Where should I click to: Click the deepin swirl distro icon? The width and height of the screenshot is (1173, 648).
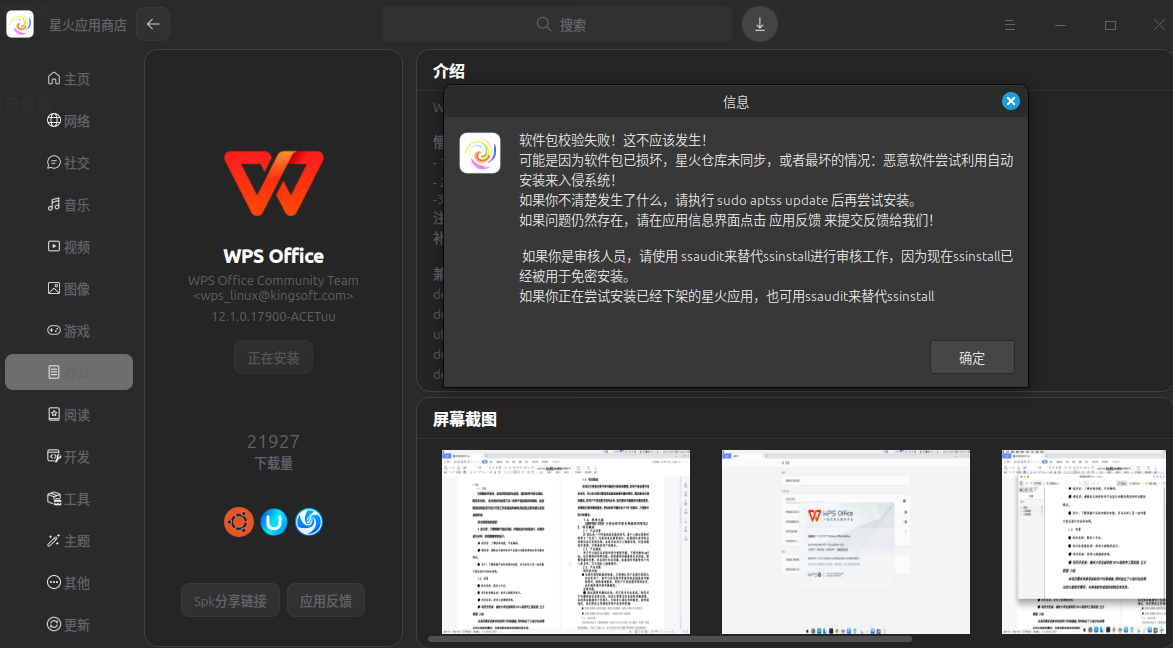[309, 522]
